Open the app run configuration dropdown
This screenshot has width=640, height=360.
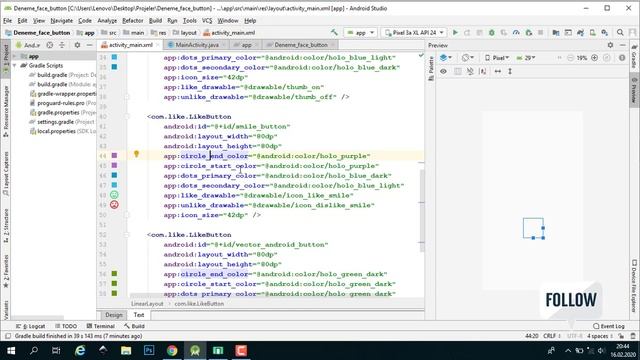coord(360,32)
